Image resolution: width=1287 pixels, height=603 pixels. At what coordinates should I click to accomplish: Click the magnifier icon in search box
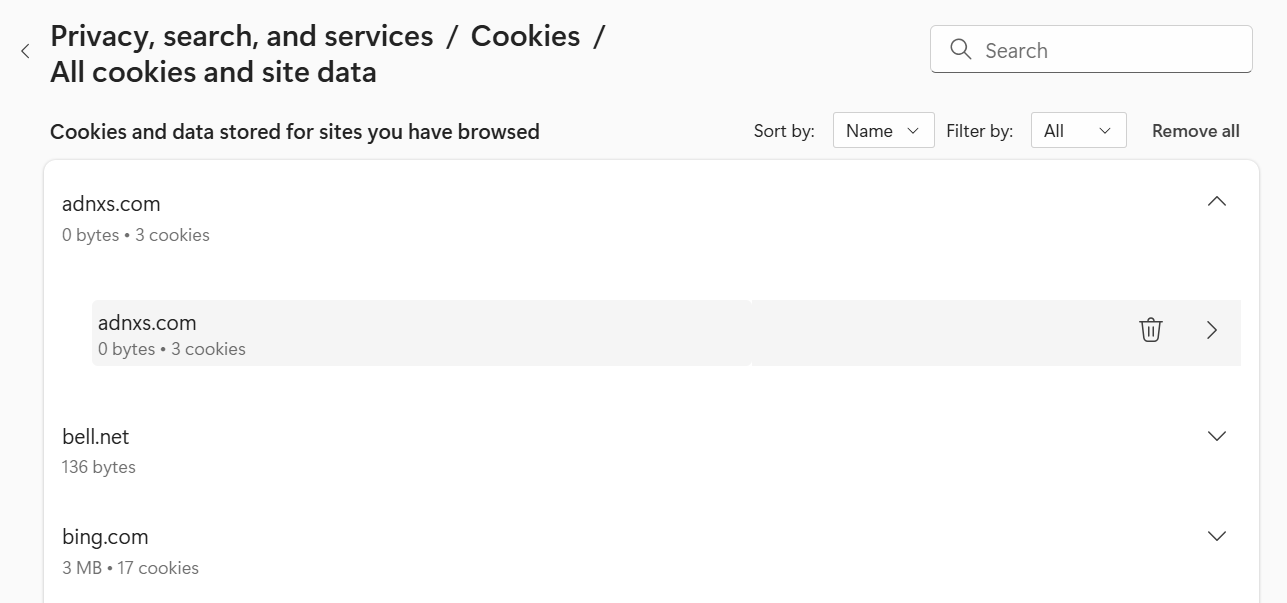tap(961, 50)
